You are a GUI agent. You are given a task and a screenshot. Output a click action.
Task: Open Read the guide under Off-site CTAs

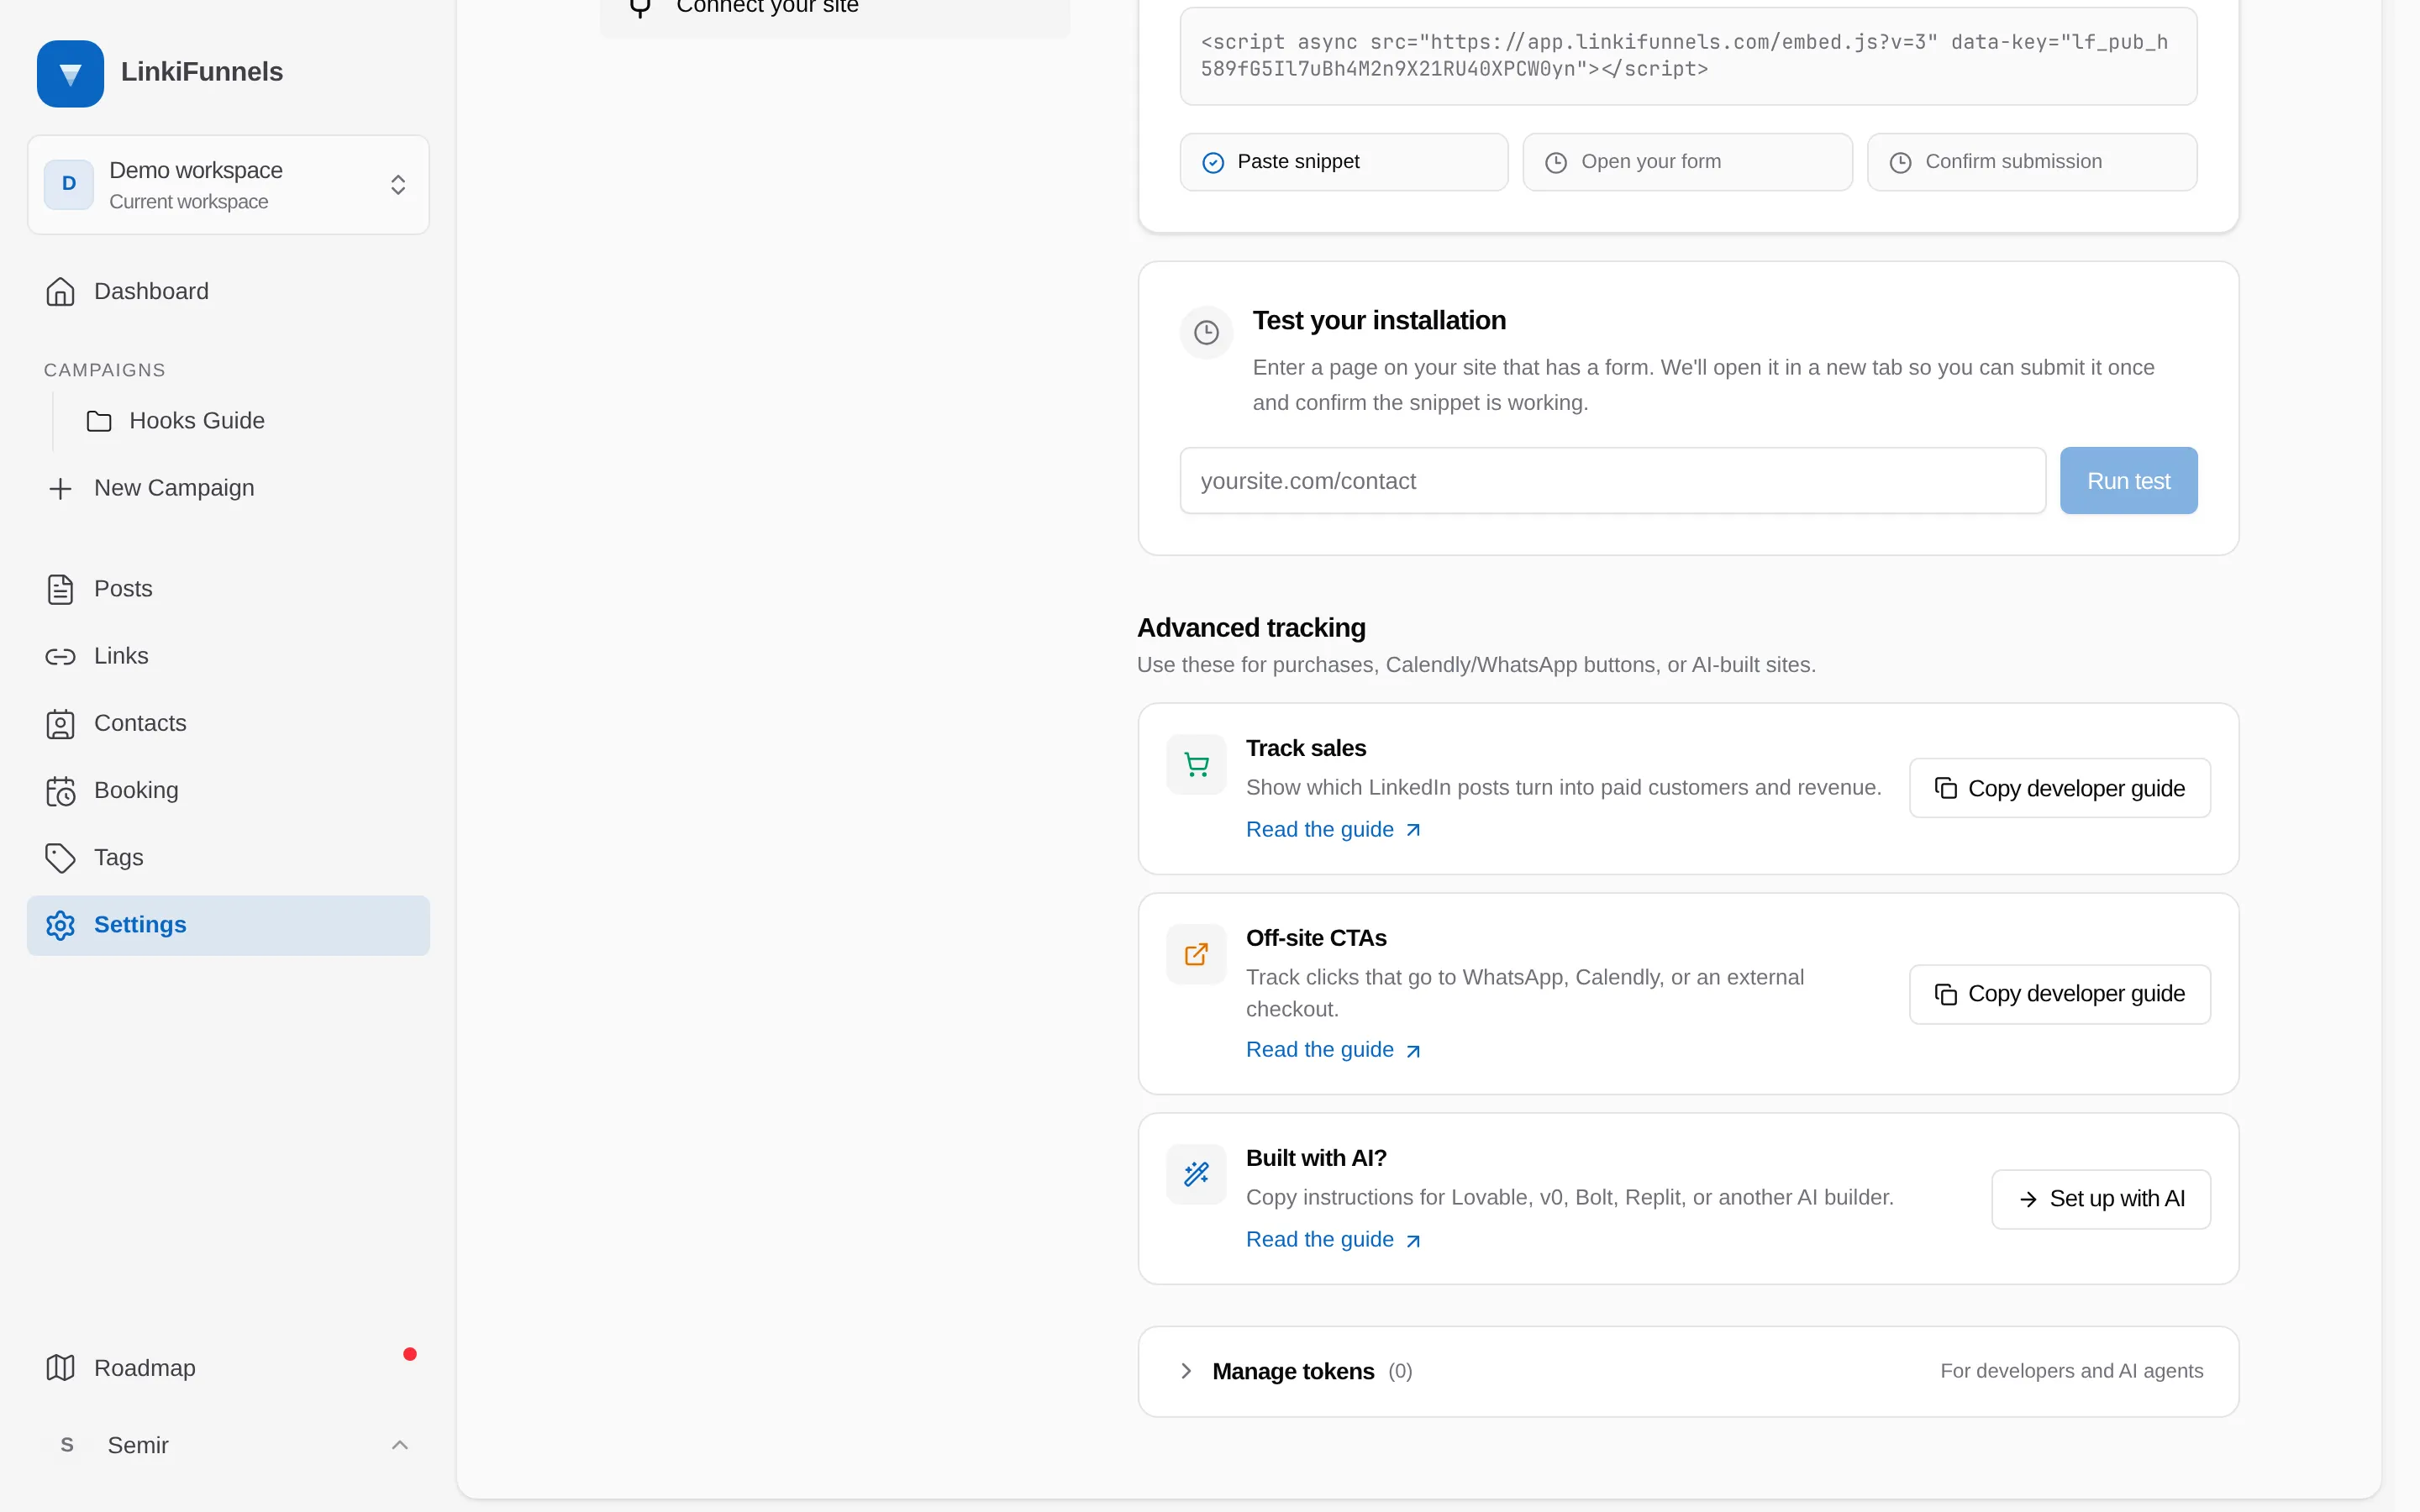1333,1050
